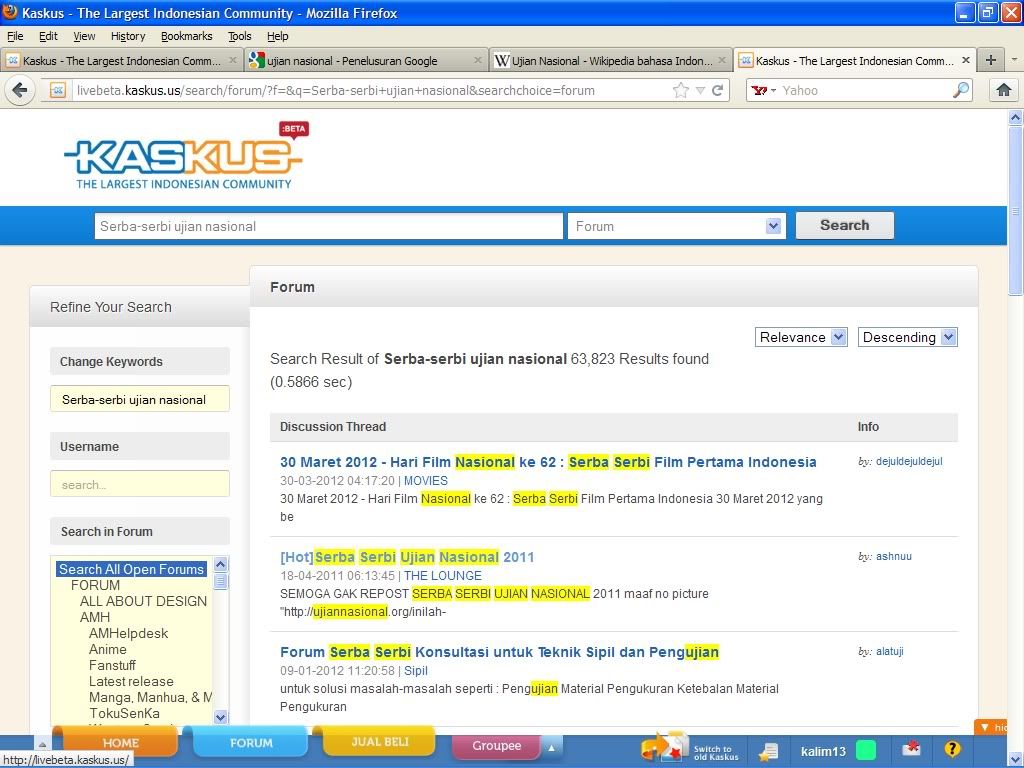The image size is (1024, 768).
Task: Open the Firefox Home page icon
Action: click(x=1004, y=90)
